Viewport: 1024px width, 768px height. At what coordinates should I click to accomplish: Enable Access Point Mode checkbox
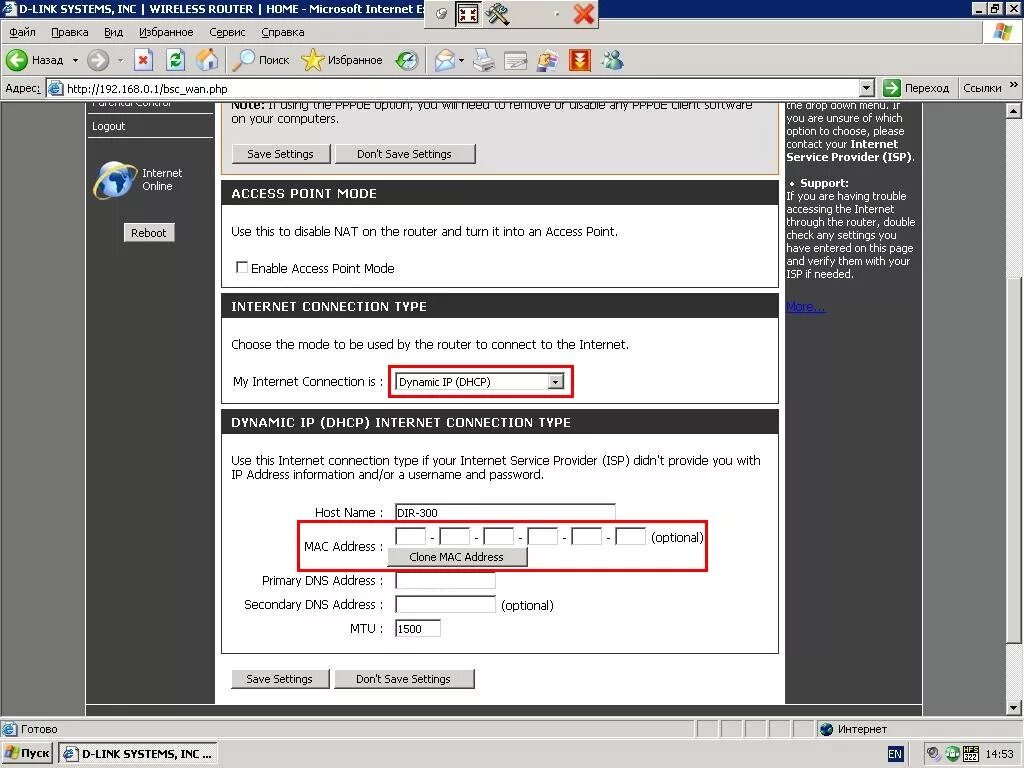click(242, 267)
